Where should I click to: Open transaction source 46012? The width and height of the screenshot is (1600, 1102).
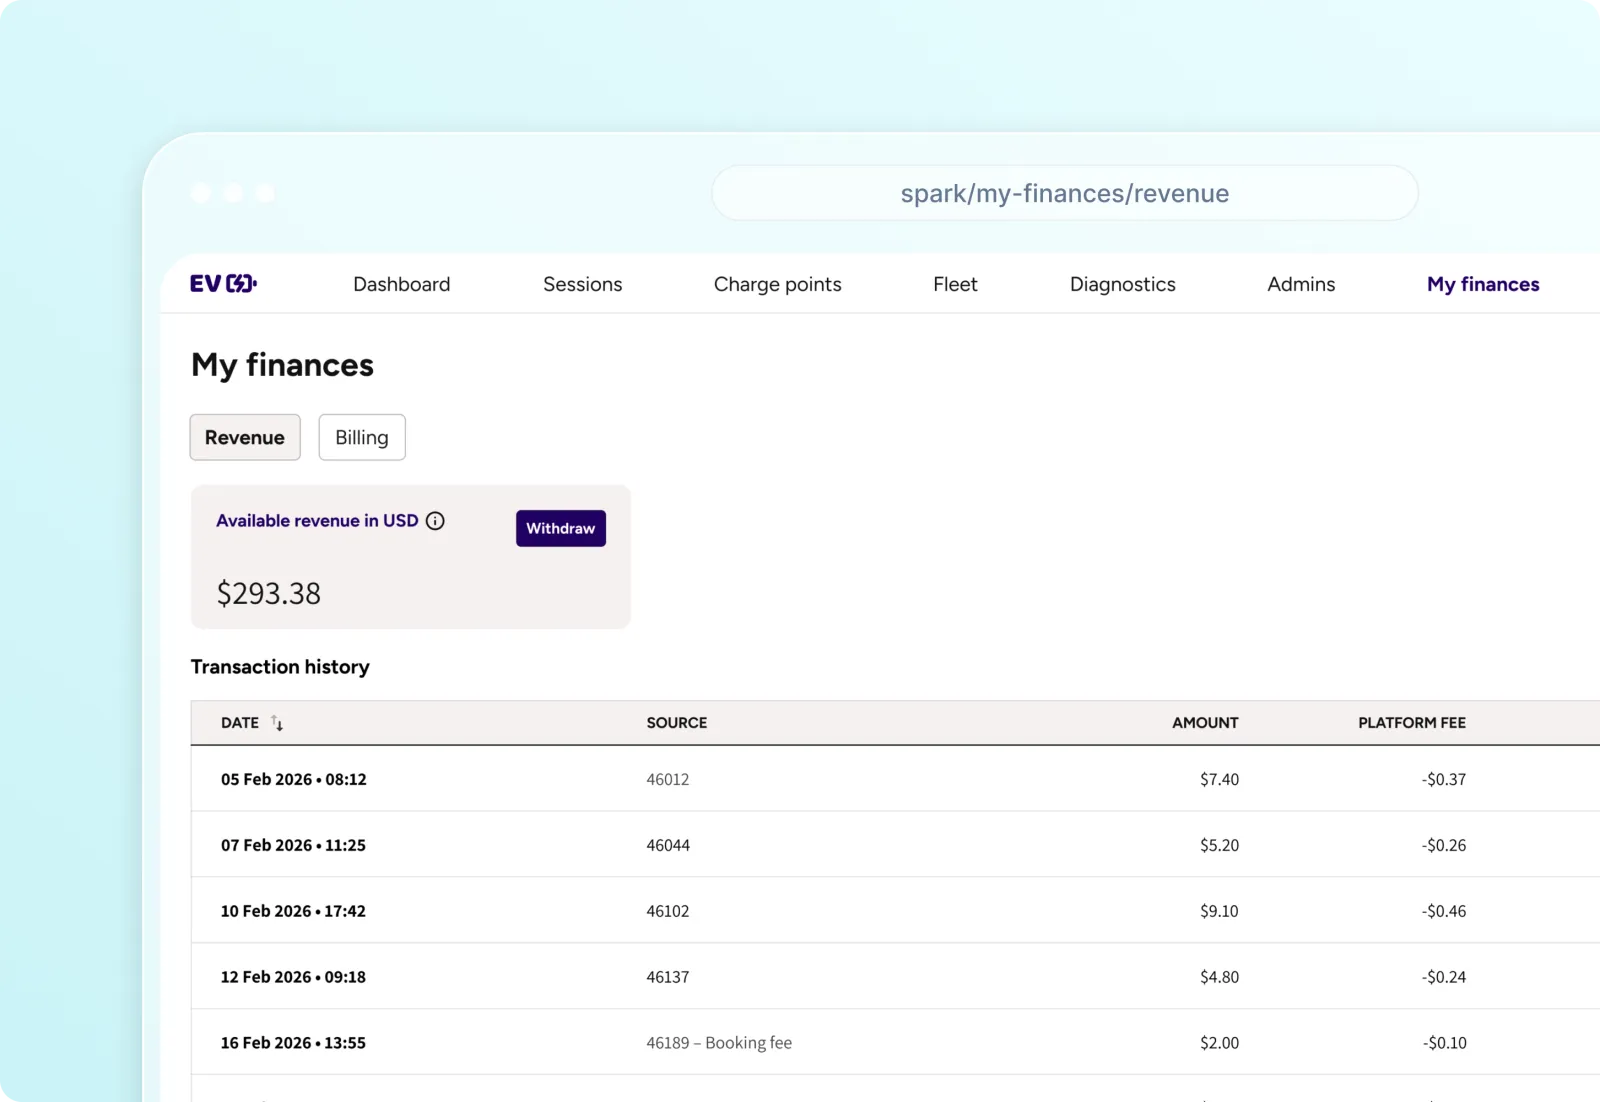click(667, 779)
